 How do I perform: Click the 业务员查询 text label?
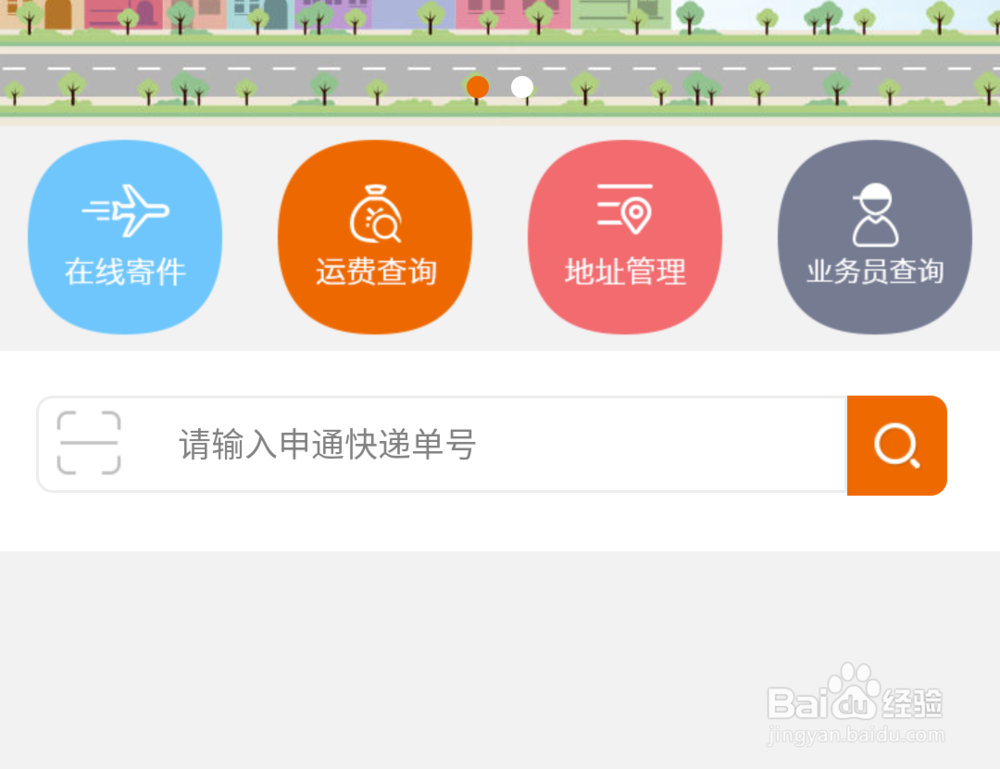tap(875, 271)
